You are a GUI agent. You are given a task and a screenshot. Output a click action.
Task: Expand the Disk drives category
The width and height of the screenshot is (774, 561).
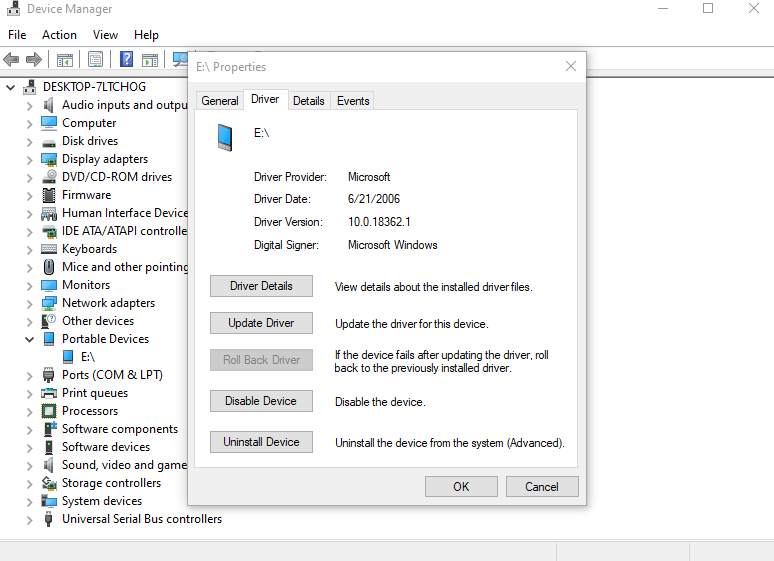point(30,142)
